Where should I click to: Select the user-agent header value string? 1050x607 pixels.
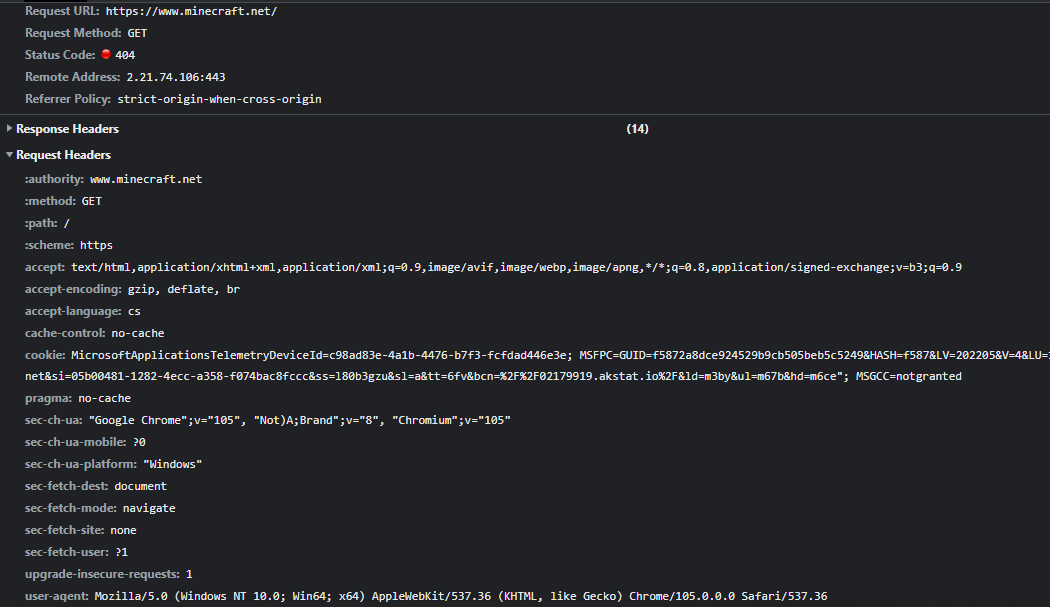click(x=461, y=596)
